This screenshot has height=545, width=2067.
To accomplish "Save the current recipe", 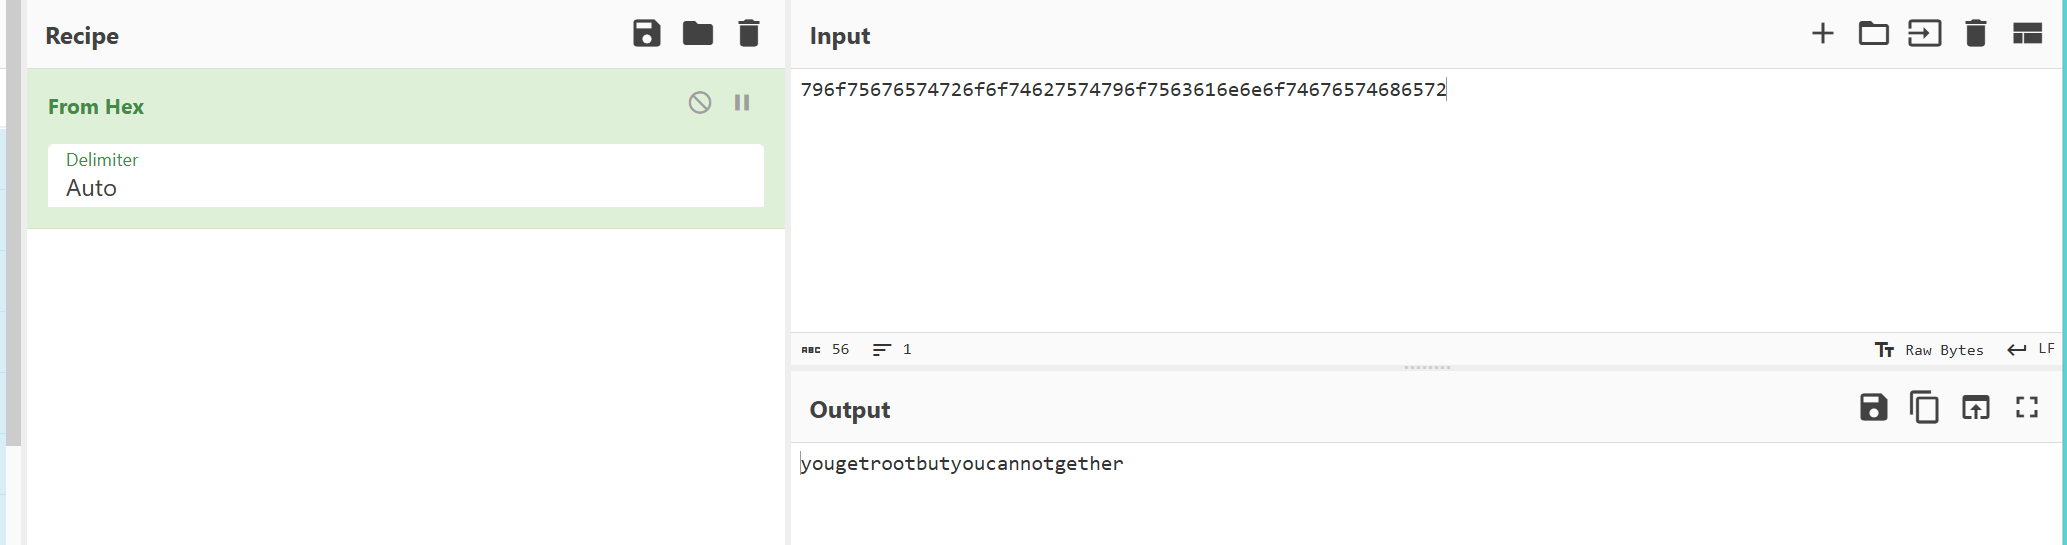I will pyautogui.click(x=647, y=33).
